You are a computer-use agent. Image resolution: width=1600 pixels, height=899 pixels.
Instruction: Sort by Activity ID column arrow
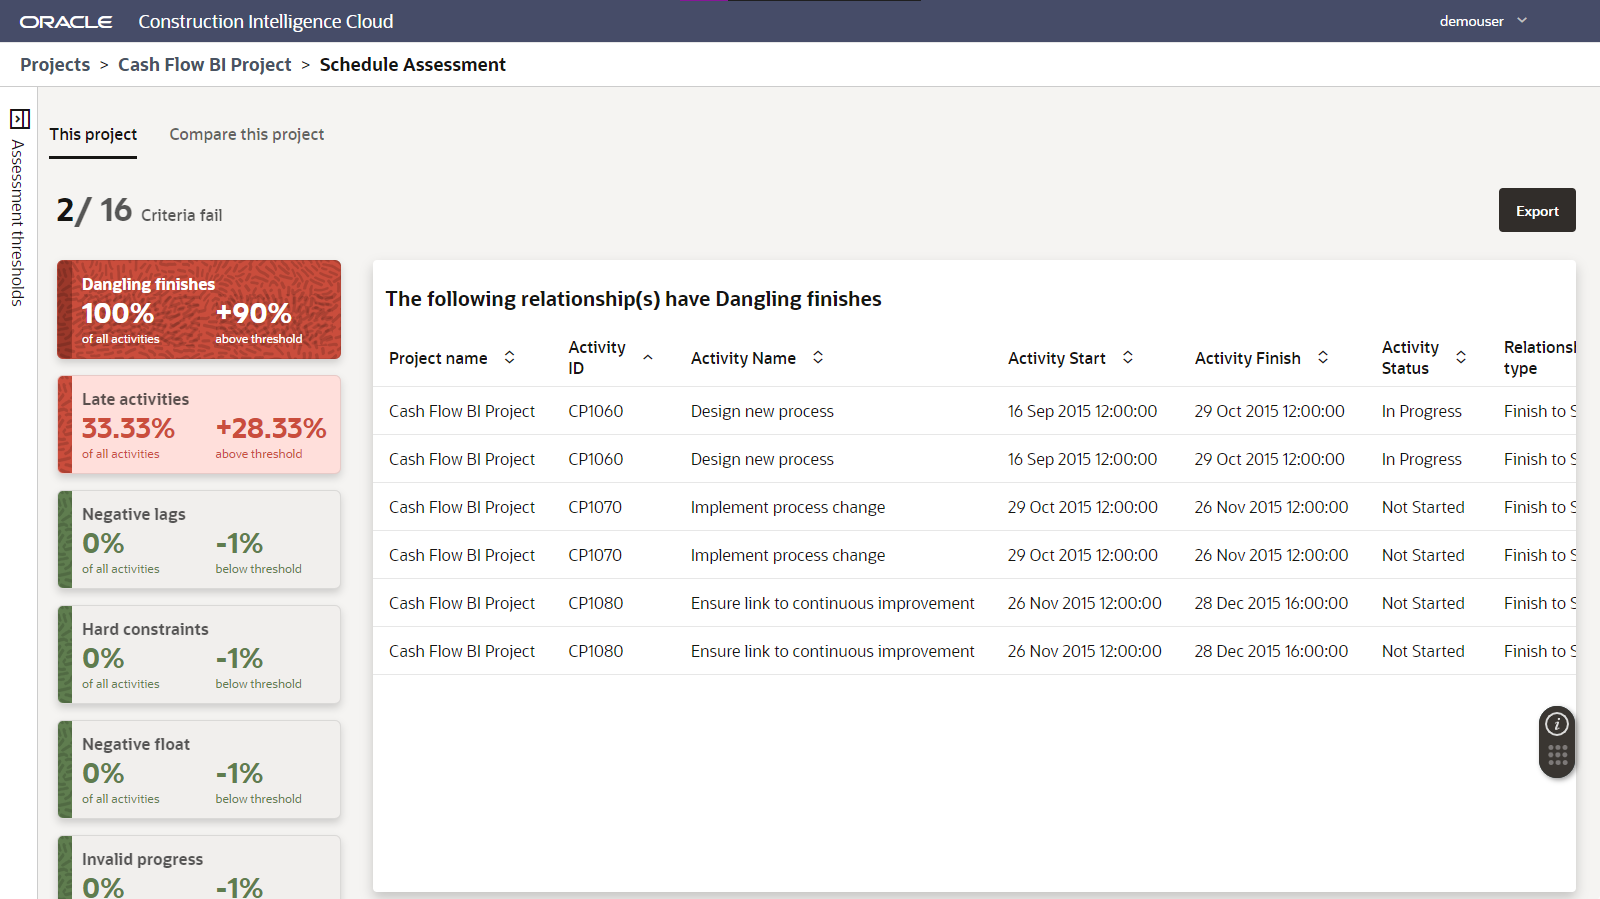[648, 358]
